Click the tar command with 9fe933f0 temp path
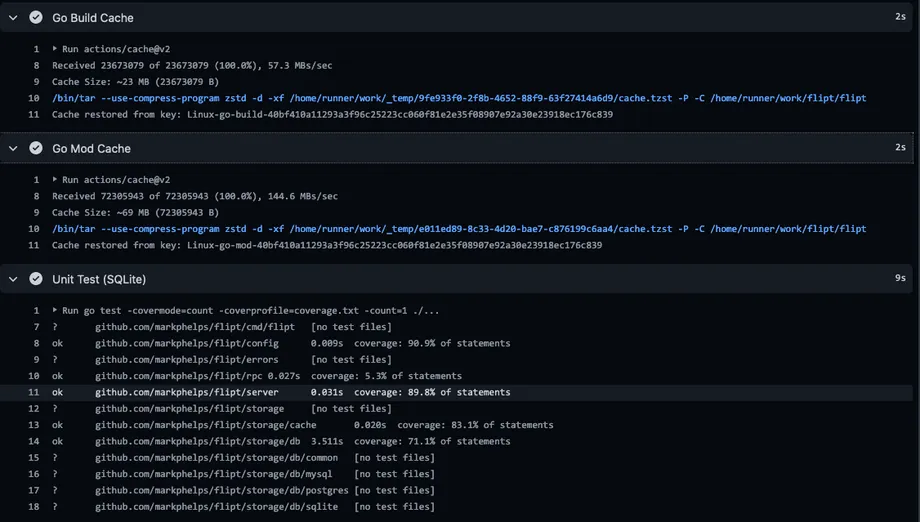 pos(459,98)
